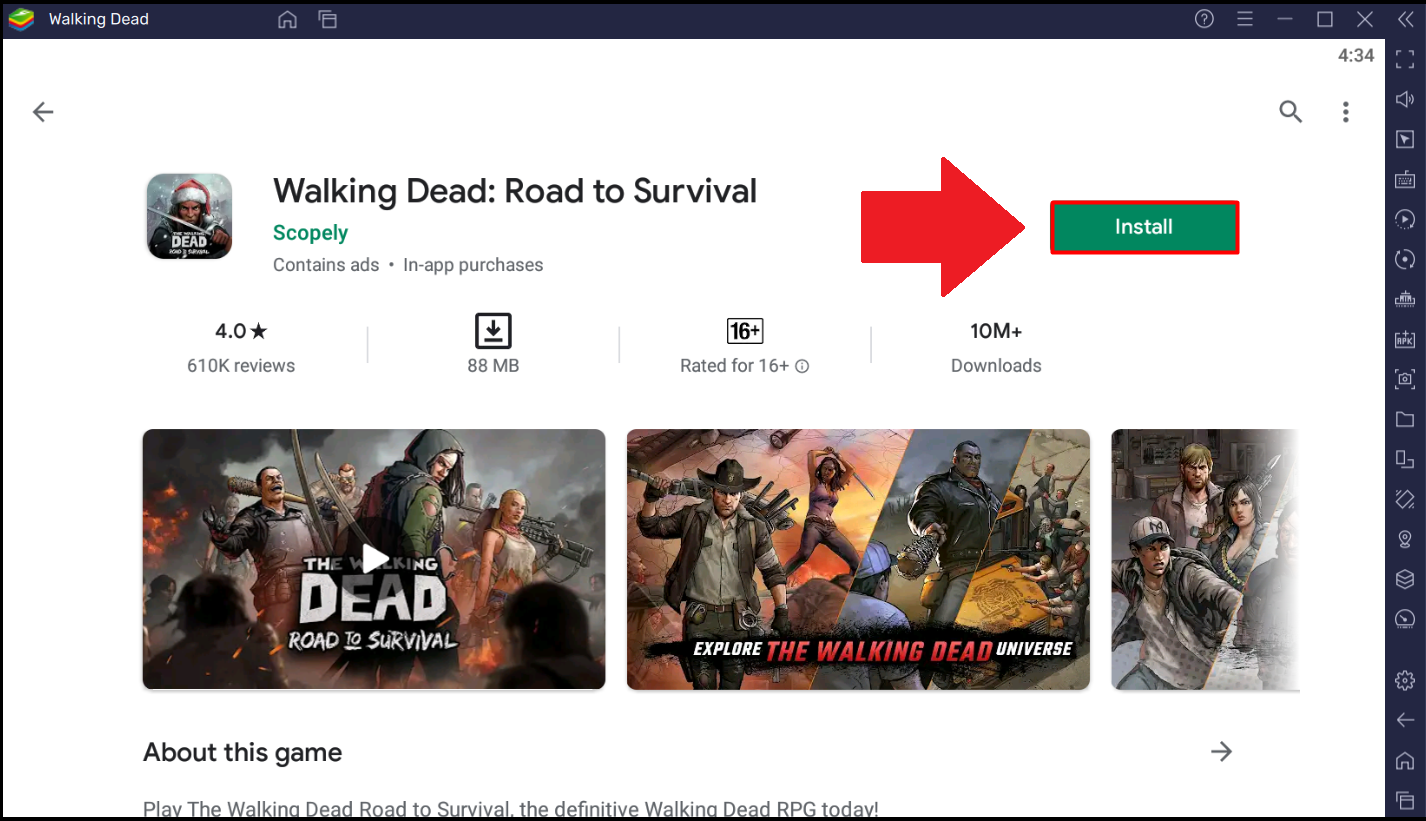The height and width of the screenshot is (821, 1426).
Task: Toggle BlueStacks fullscreen mode
Action: (x=1405, y=60)
